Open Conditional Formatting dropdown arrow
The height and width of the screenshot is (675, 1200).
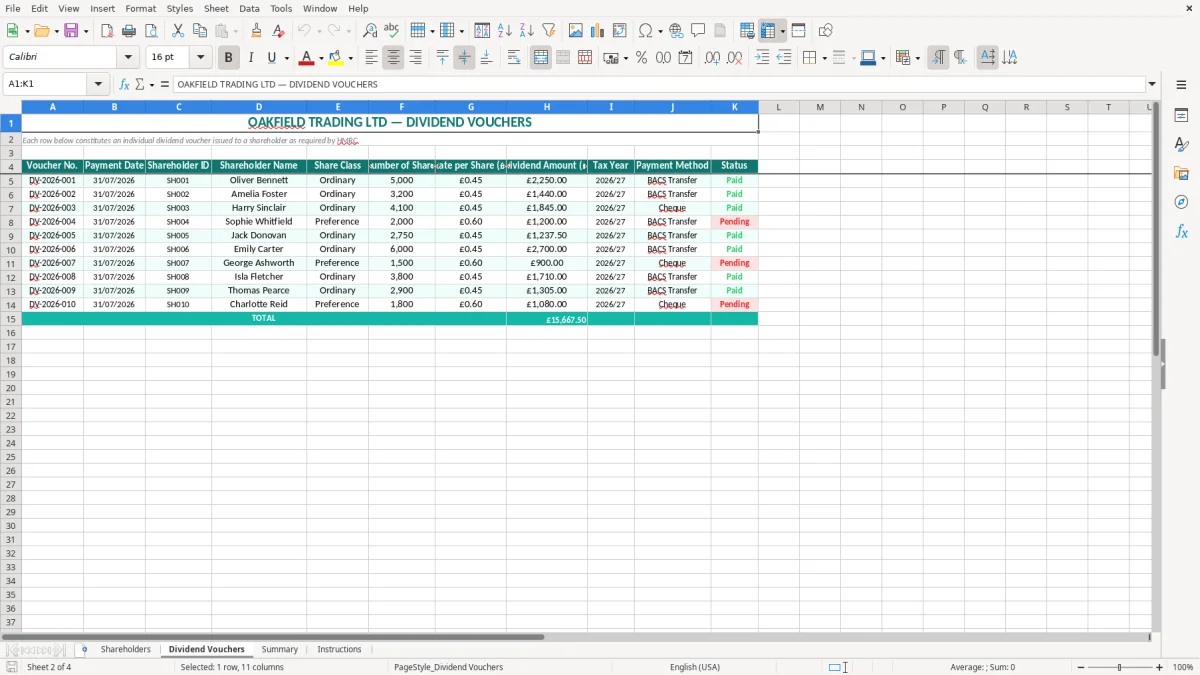coord(917,59)
